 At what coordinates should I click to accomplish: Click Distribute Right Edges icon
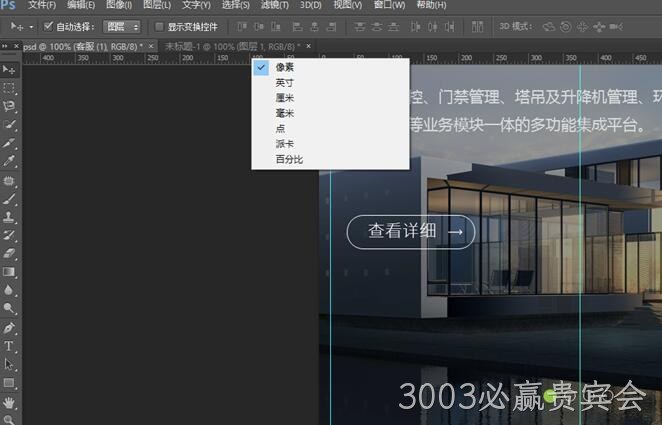click(x=450, y=27)
